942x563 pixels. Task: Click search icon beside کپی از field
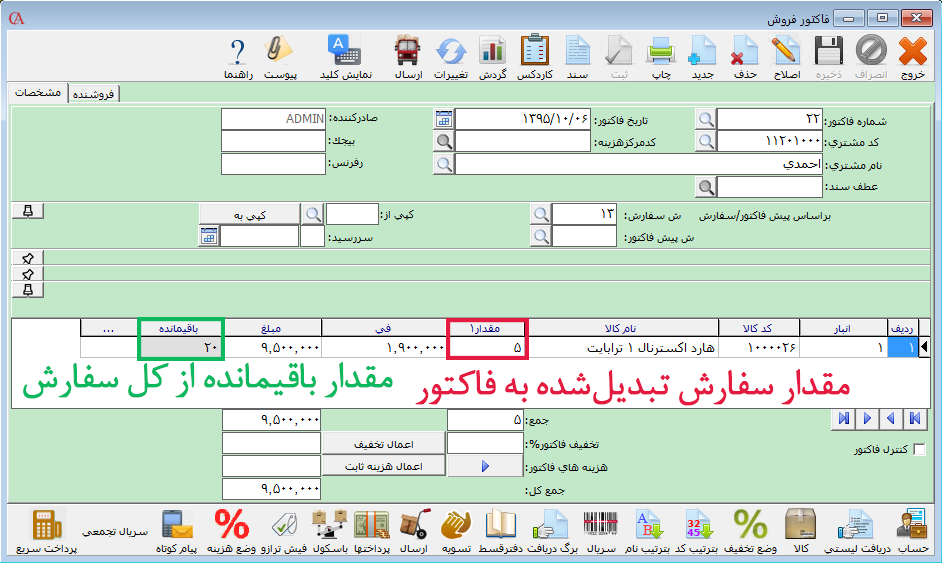pyautogui.click(x=313, y=214)
